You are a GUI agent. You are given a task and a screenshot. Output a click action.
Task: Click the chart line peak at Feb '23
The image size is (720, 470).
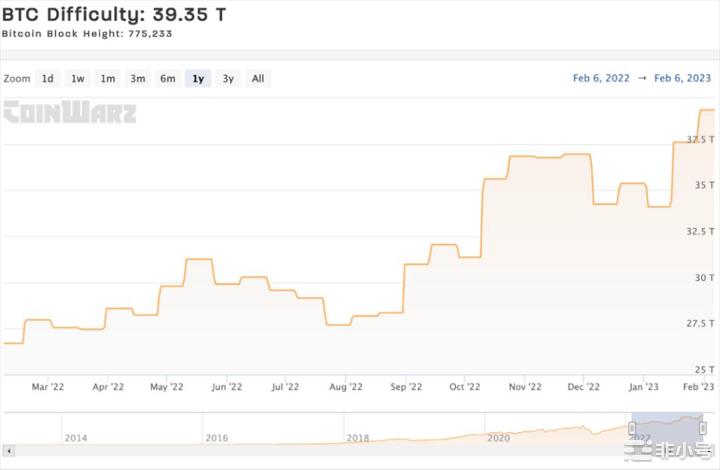point(706,110)
